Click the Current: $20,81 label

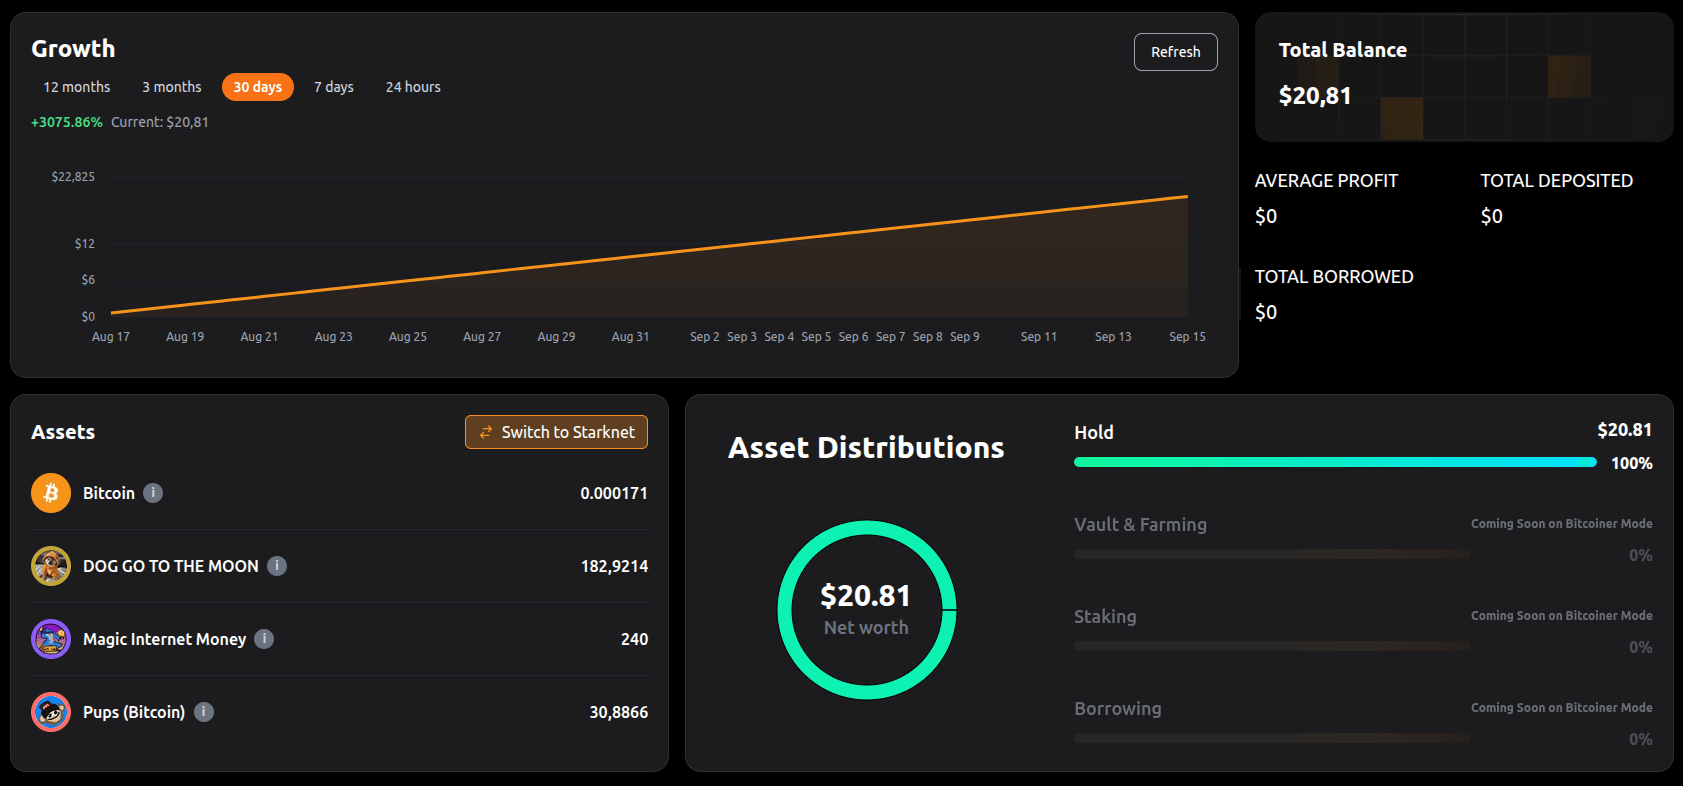[x=160, y=122]
